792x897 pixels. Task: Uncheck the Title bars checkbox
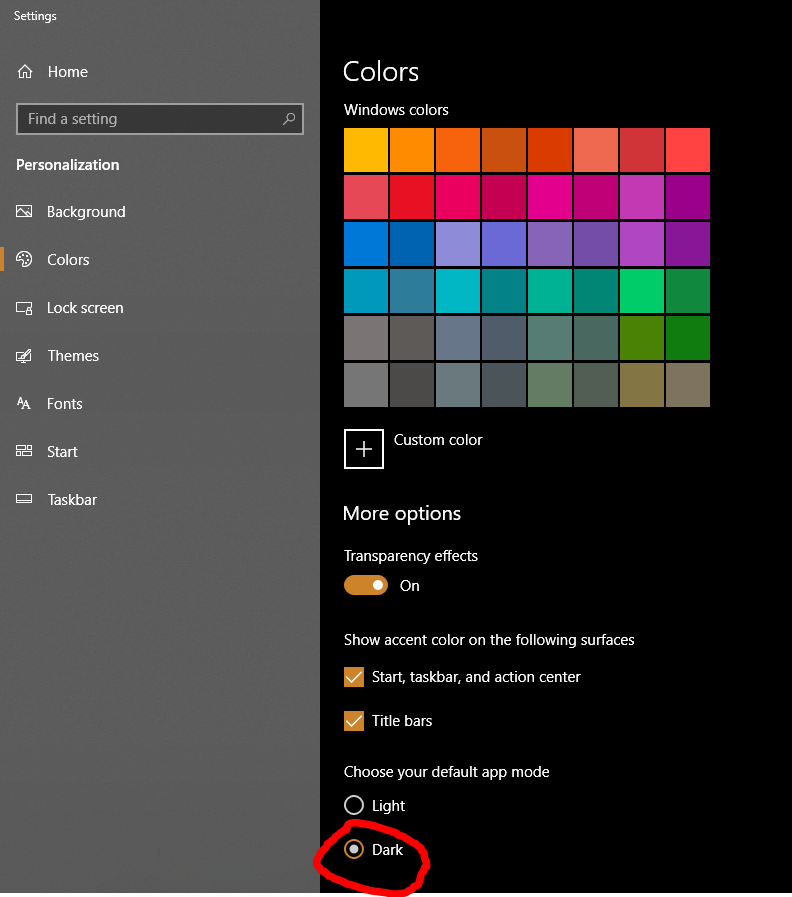pos(354,721)
